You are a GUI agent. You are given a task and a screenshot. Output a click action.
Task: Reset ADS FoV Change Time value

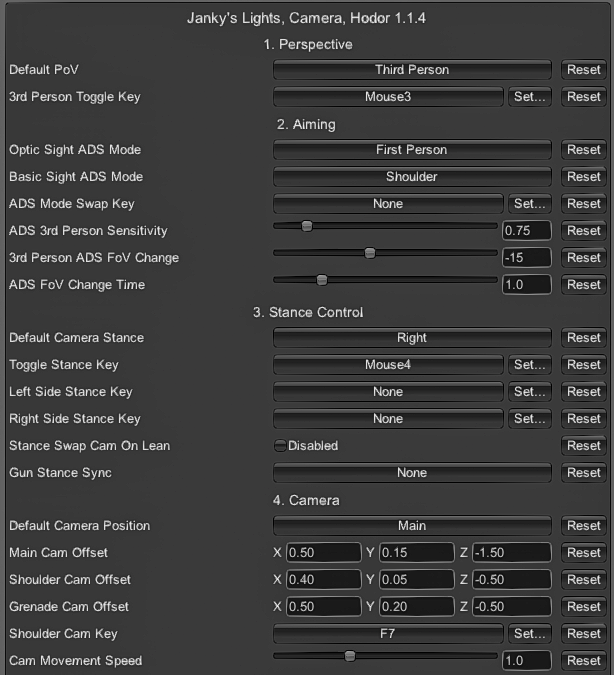coord(583,285)
